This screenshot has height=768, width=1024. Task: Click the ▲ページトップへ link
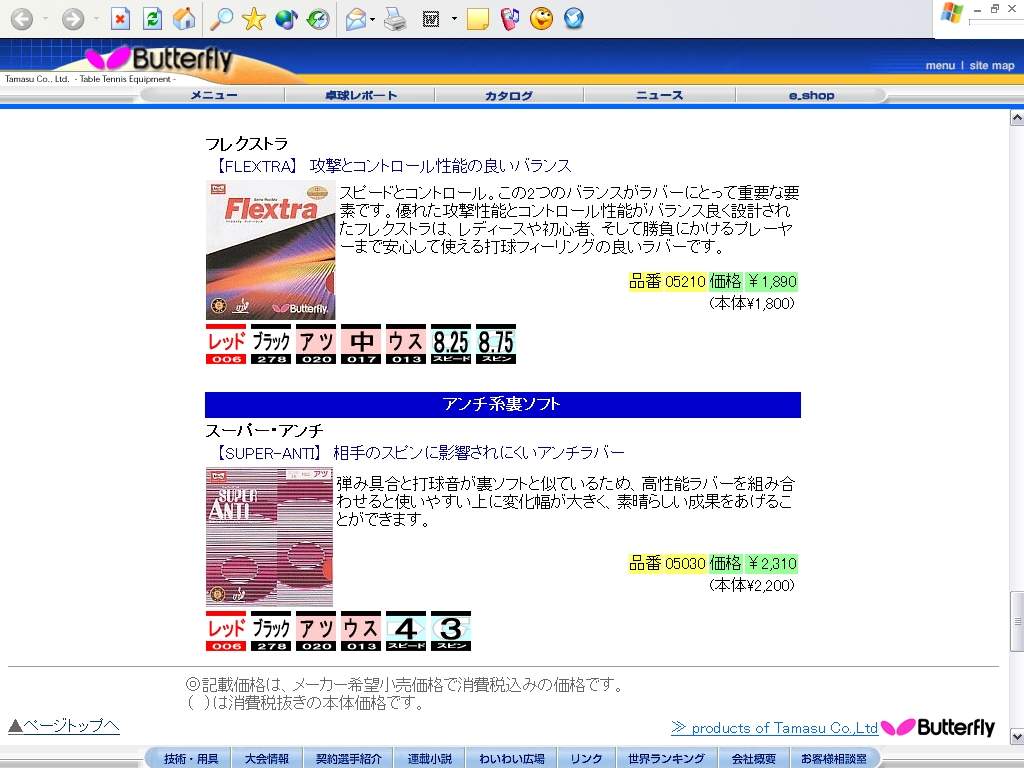(64, 726)
